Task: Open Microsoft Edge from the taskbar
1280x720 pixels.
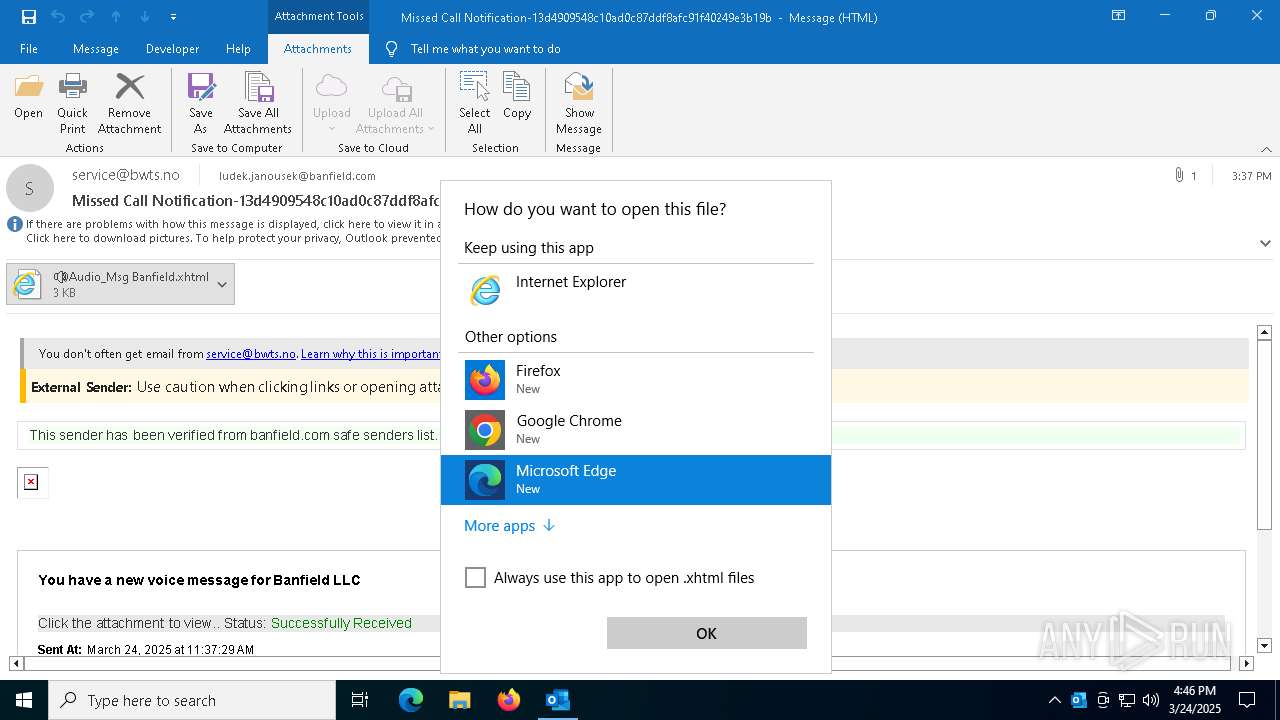Action: point(411,700)
